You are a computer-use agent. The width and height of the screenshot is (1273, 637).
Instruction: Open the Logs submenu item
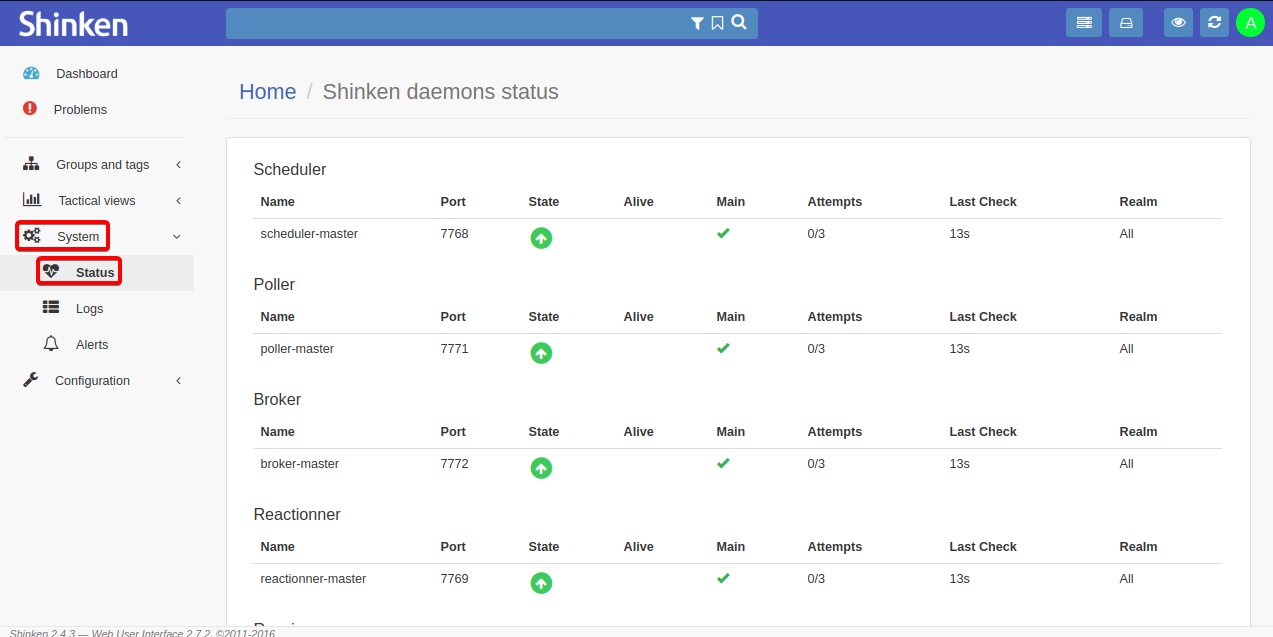click(89, 309)
